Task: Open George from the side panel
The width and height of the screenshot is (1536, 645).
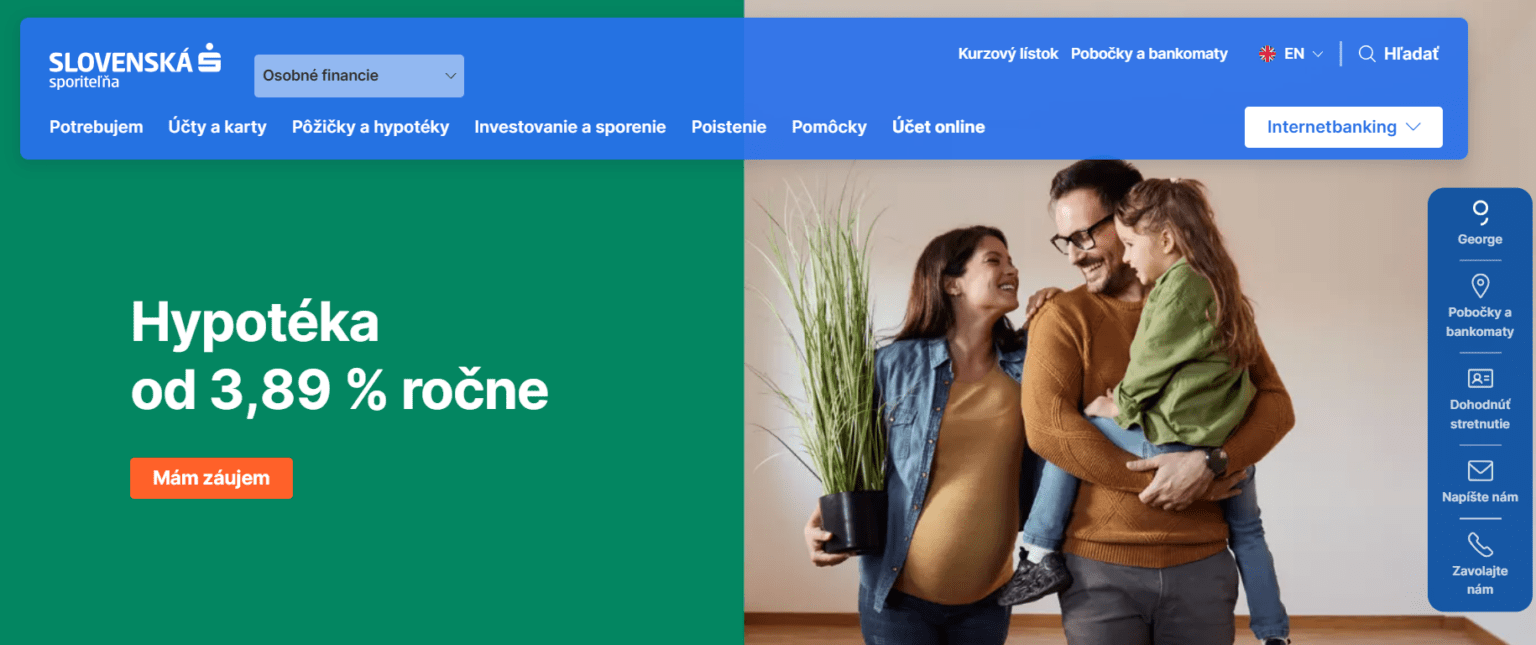Action: 1480,223
